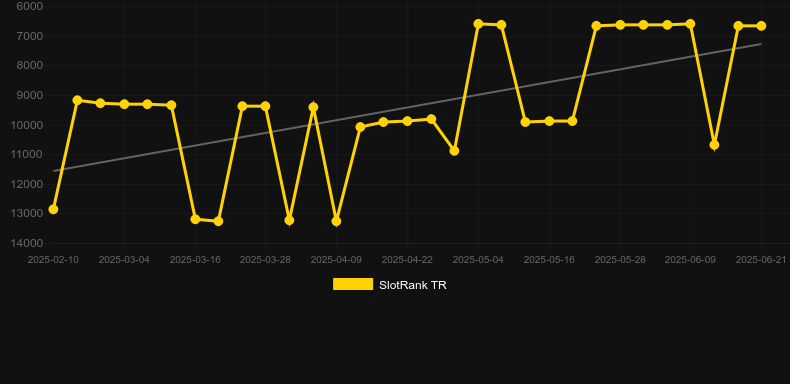The width and height of the screenshot is (790, 384).
Task: Click the yellow SlotRank TR legend swatch
Action: pos(353,284)
